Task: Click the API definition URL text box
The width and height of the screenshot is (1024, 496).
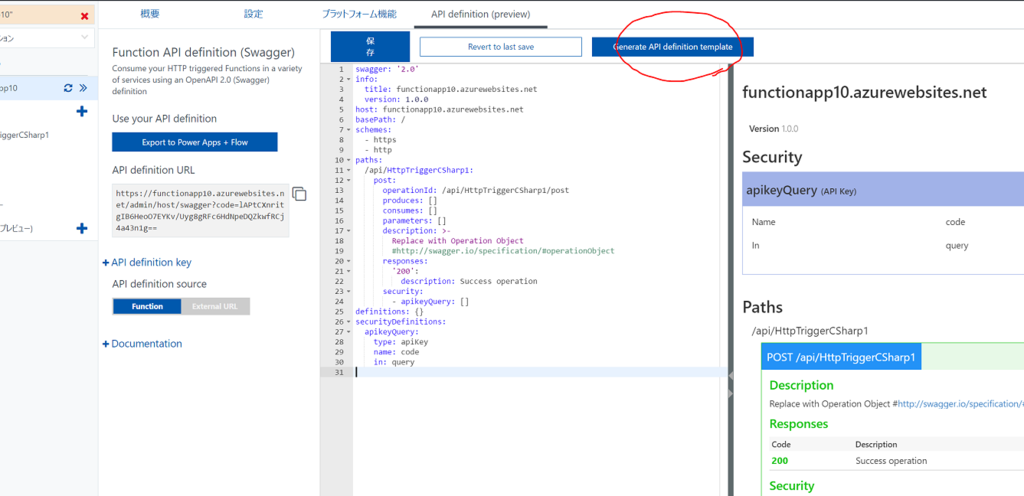Action: (200, 211)
